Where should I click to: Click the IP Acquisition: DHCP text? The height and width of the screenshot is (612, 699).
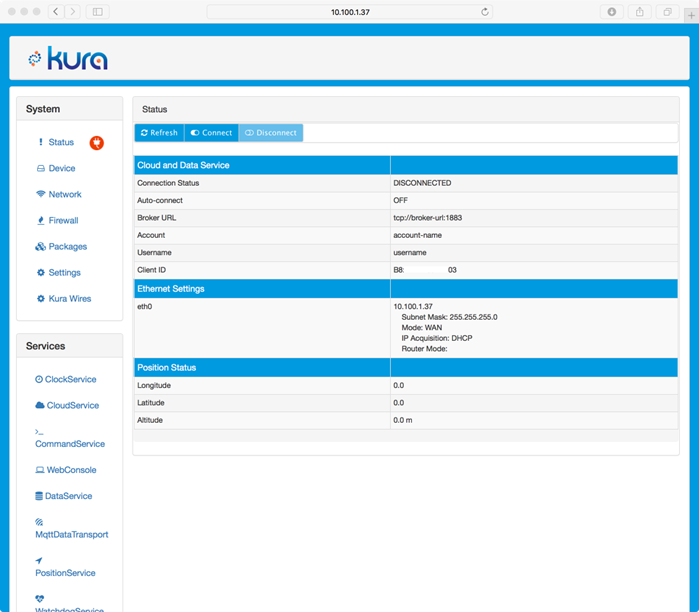(437, 338)
